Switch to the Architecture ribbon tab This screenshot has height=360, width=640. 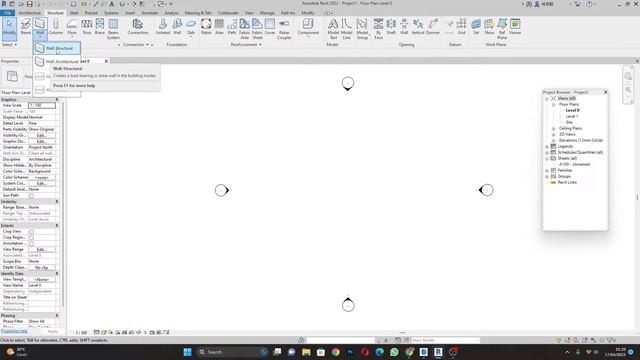coord(30,13)
